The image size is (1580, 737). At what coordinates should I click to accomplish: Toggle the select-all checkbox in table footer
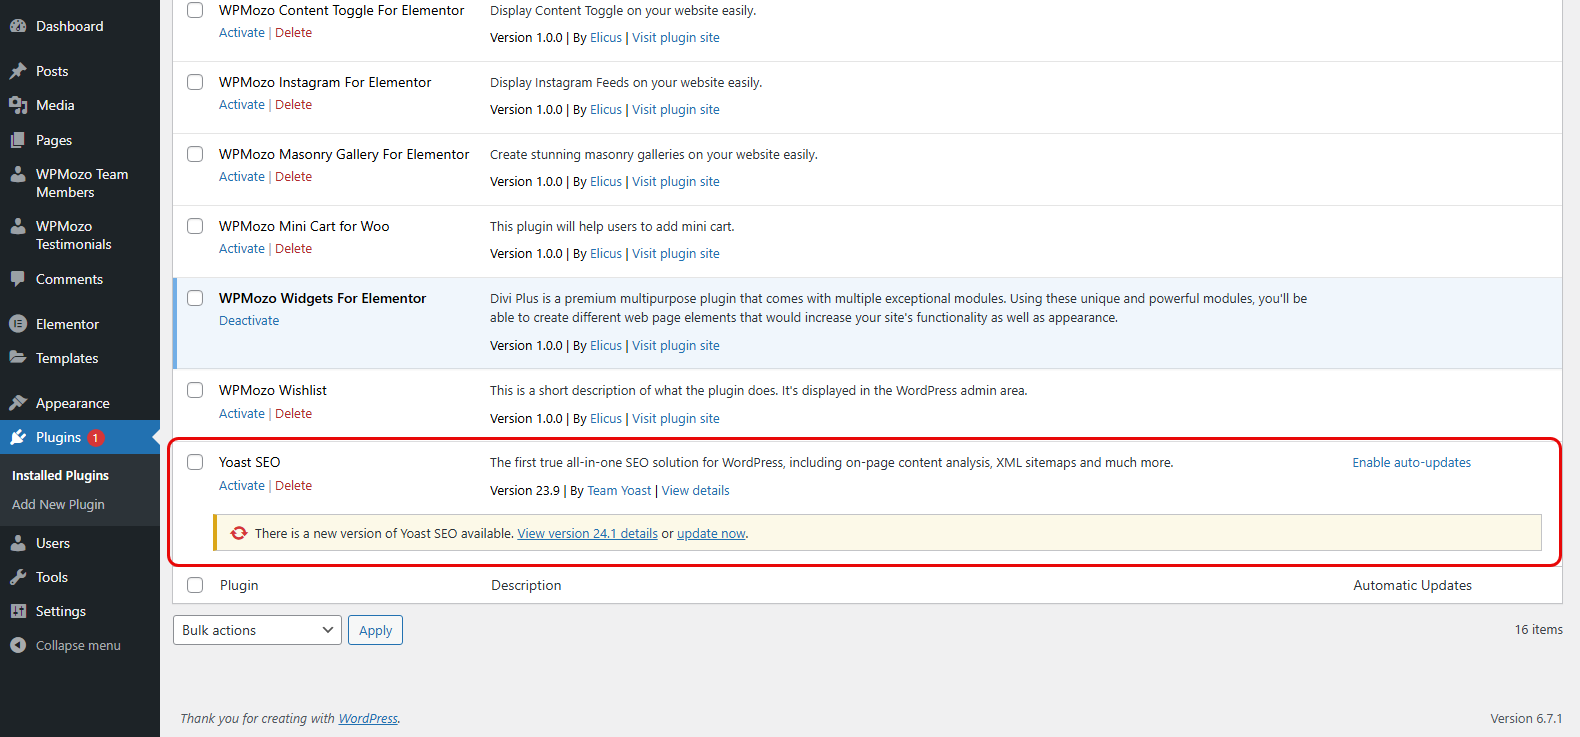[x=195, y=585]
